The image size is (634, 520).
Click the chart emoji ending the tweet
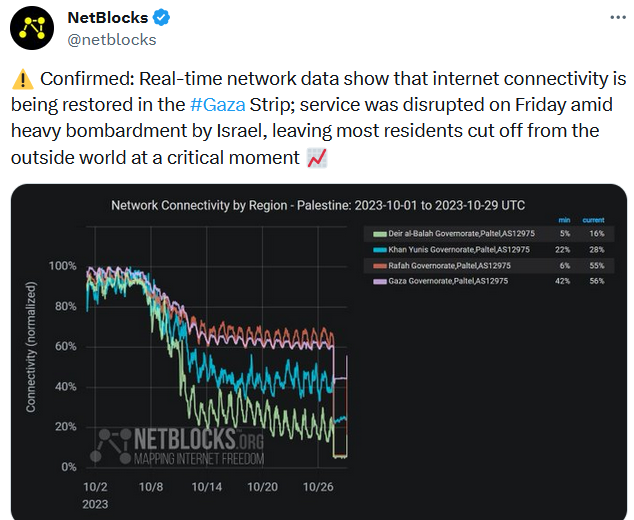point(317,157)
